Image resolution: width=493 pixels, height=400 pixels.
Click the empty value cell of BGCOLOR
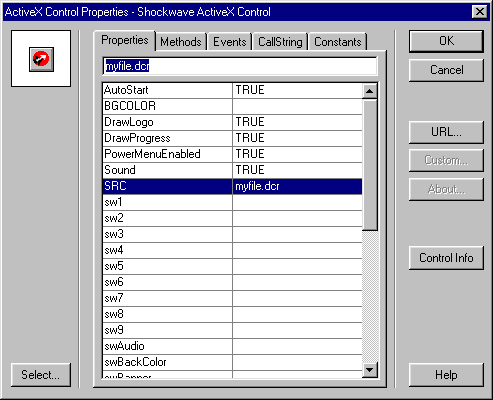[x=297, y=106]
